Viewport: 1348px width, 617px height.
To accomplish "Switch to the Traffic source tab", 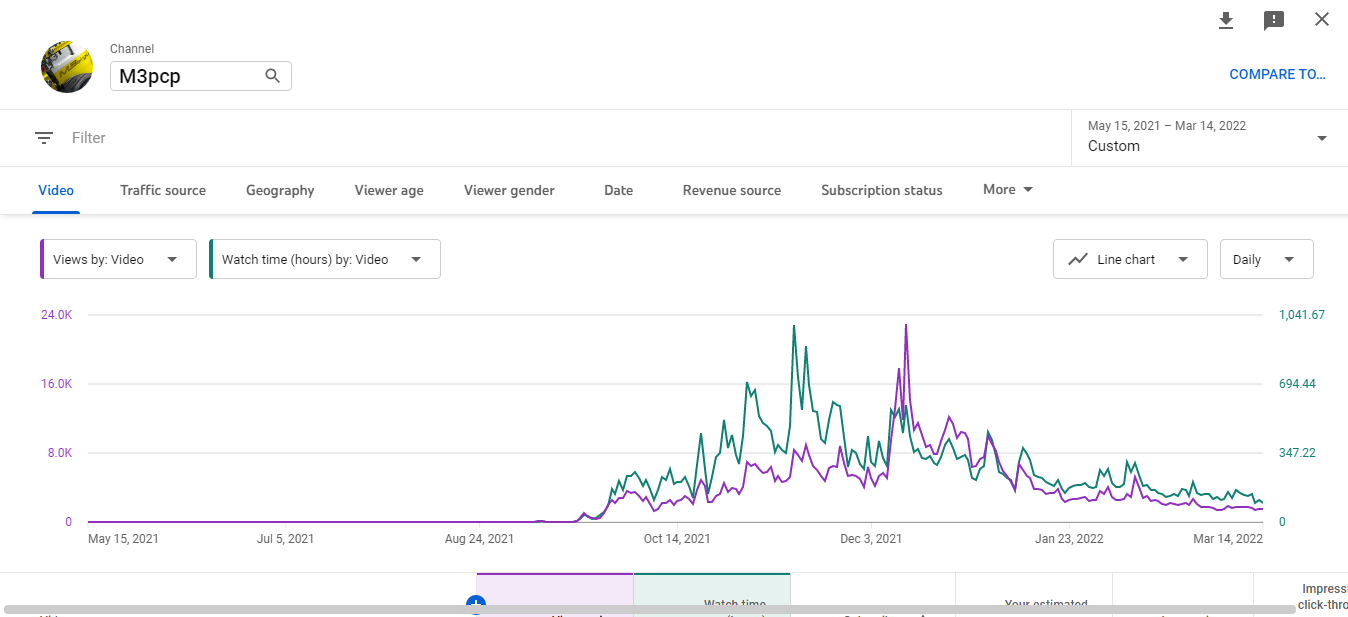I will [163, 190].
